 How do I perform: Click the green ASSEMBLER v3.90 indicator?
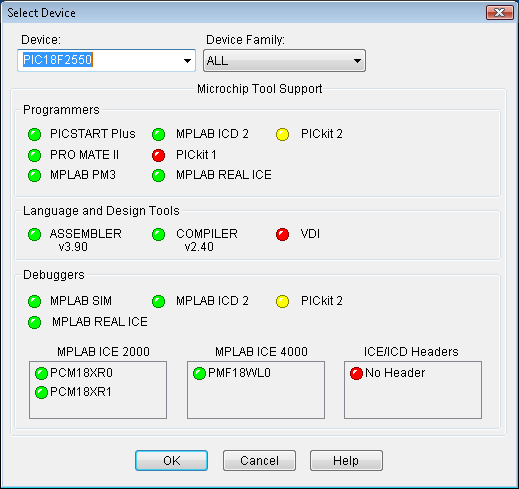pos(34,234)
